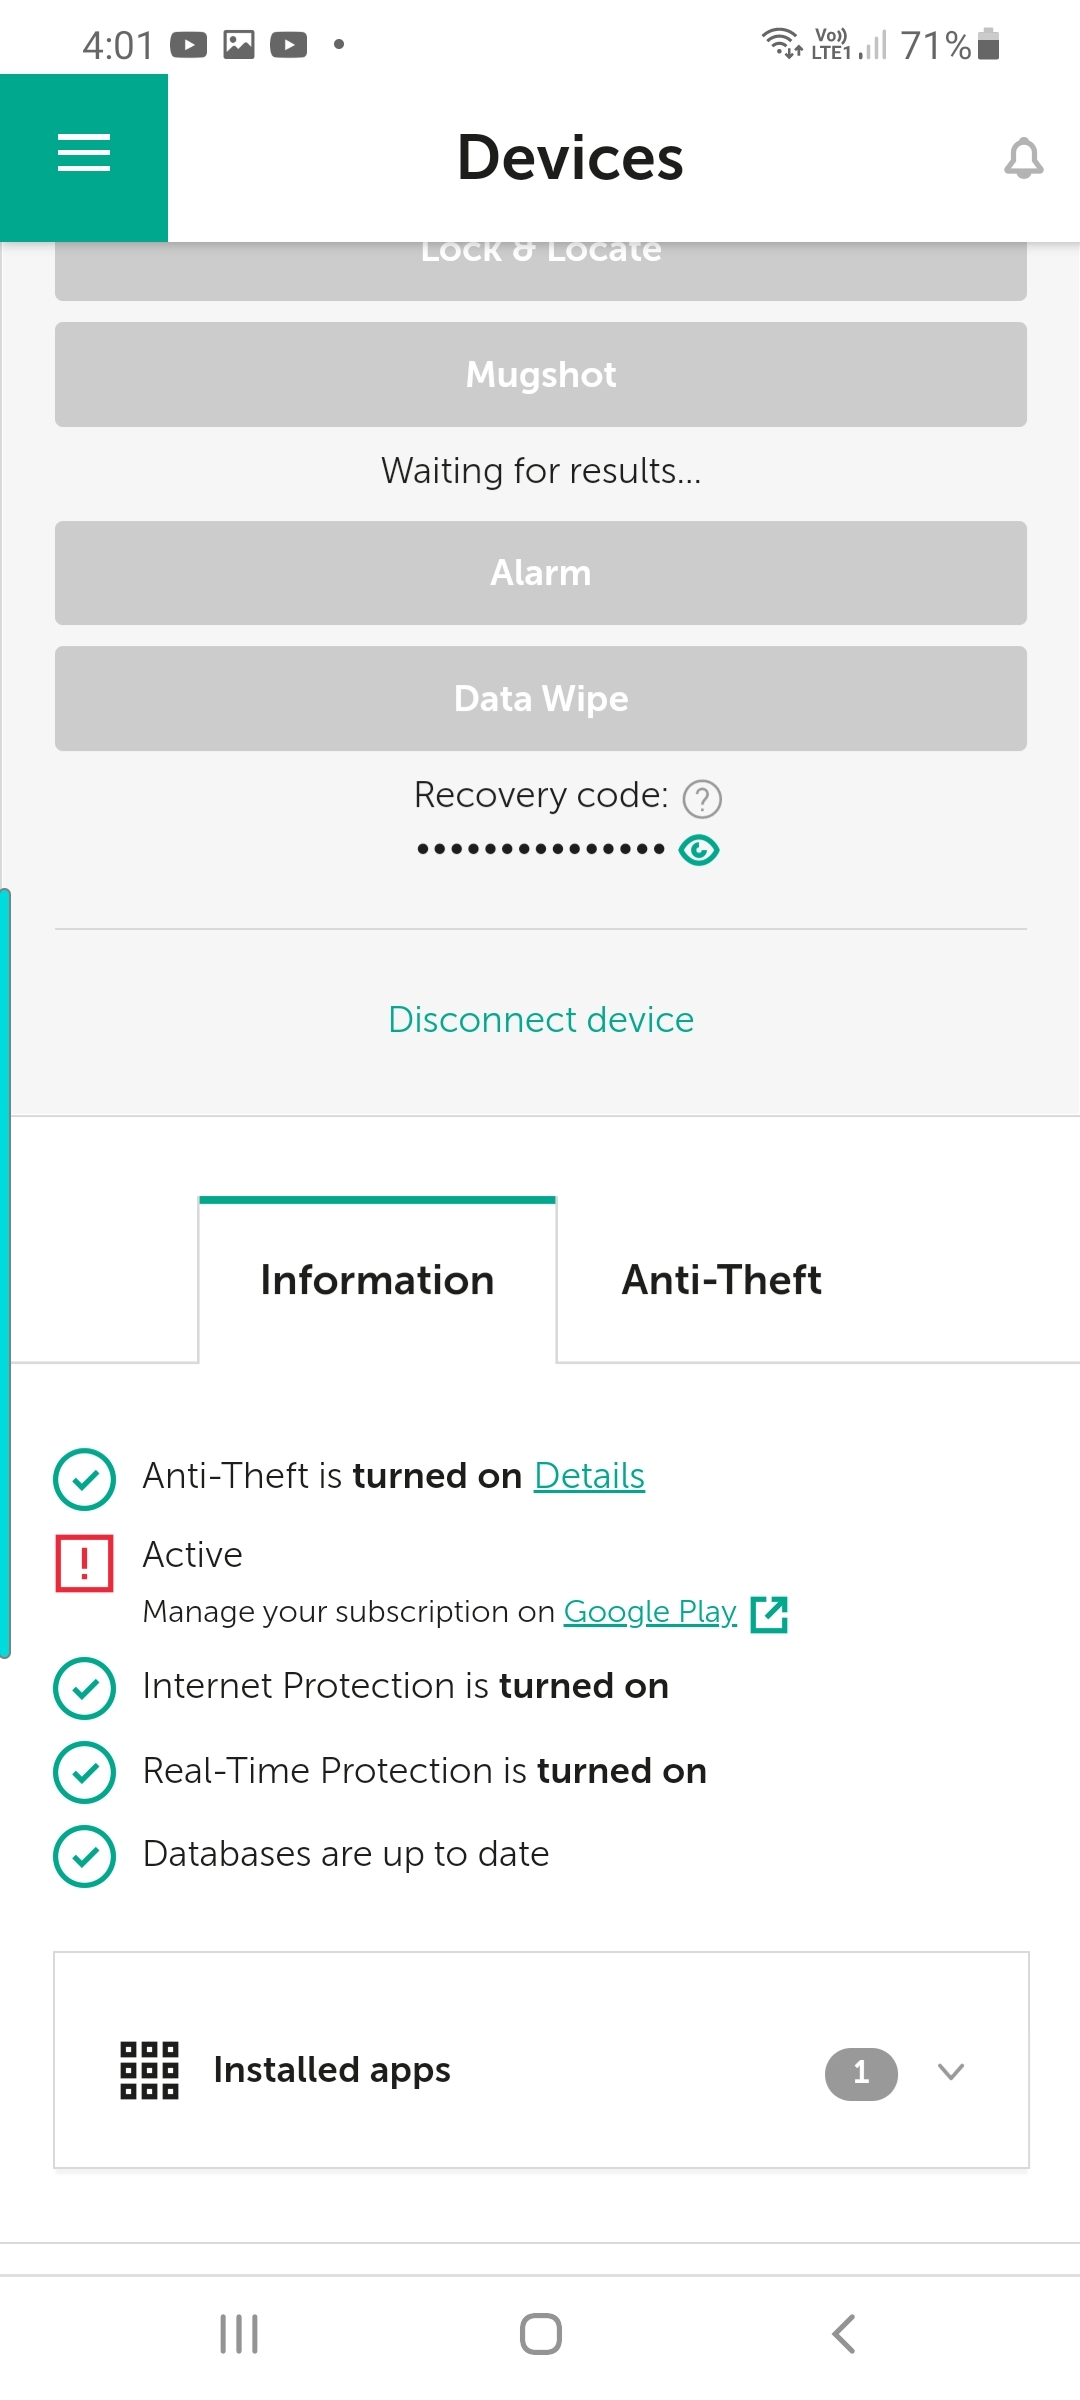This screenshot has height=2400, width=1080.
Task: Click the Data Wipe button
Action: click(x=541, y=698)
